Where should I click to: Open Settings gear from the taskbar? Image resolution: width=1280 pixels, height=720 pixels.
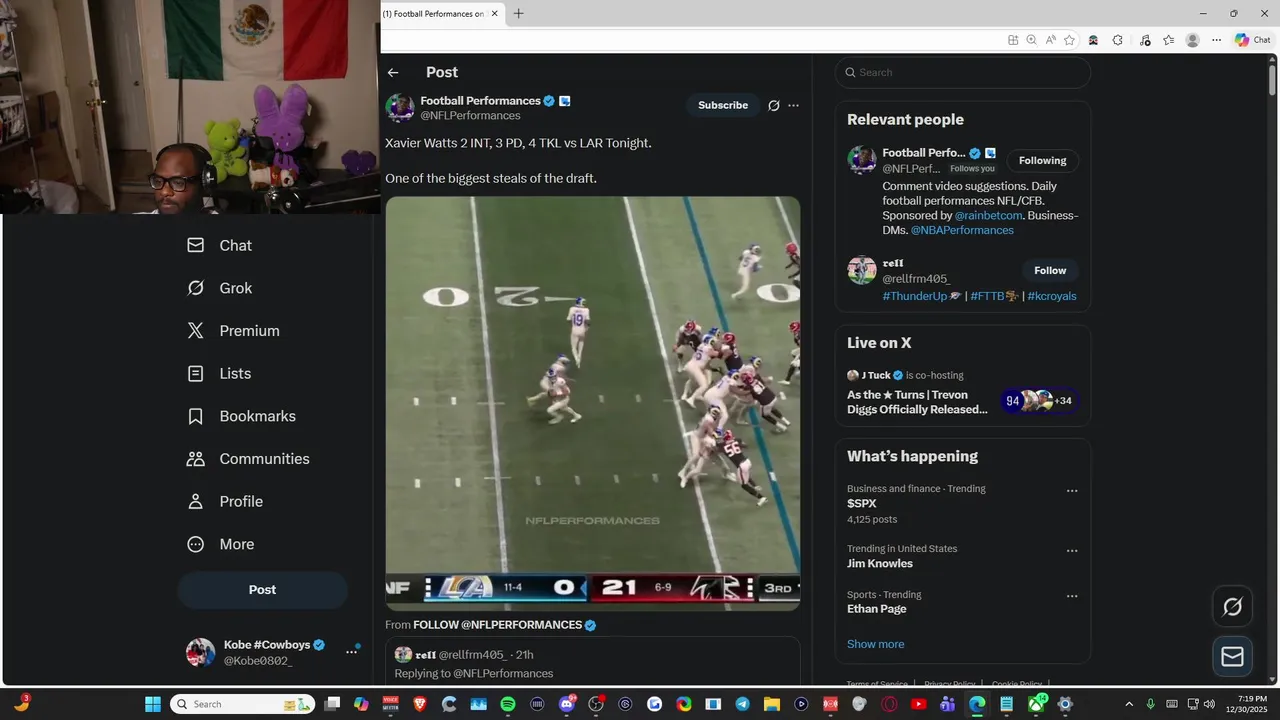(x=1065, y=704)
